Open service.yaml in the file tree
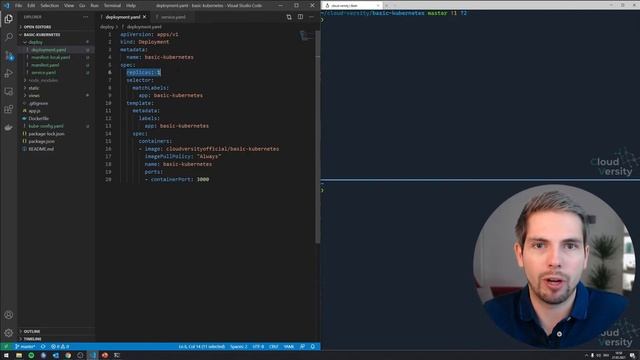640x360 pixels. (x=44, y=73)
